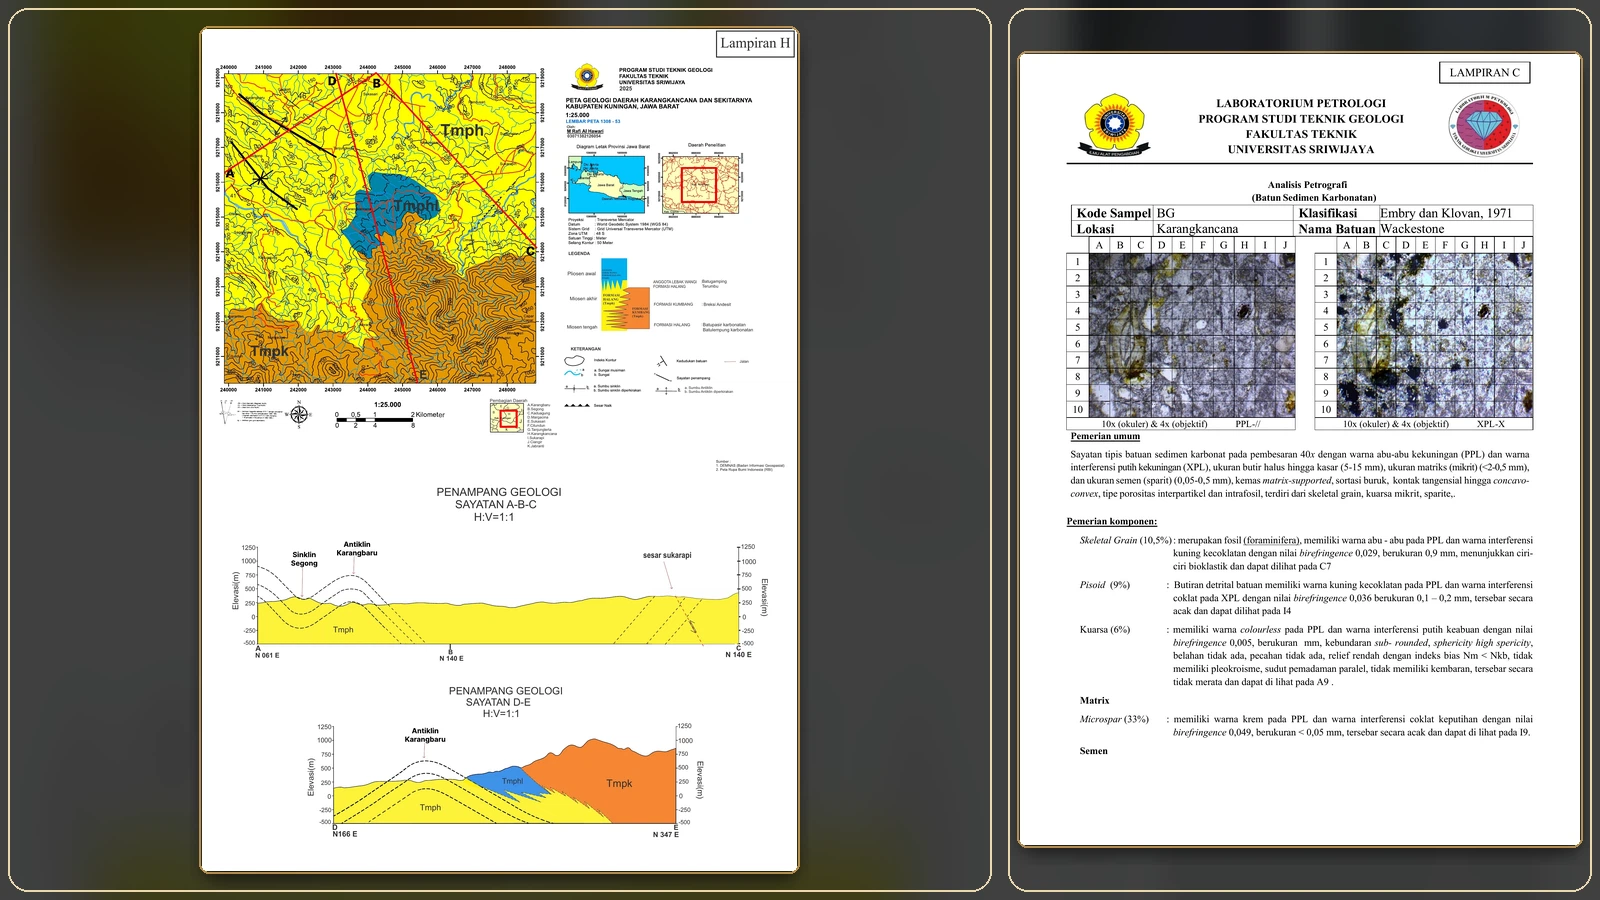Click the KETERANGAN heading
The height and width of the screenshot is (900, 1600).
pos(586,349)
